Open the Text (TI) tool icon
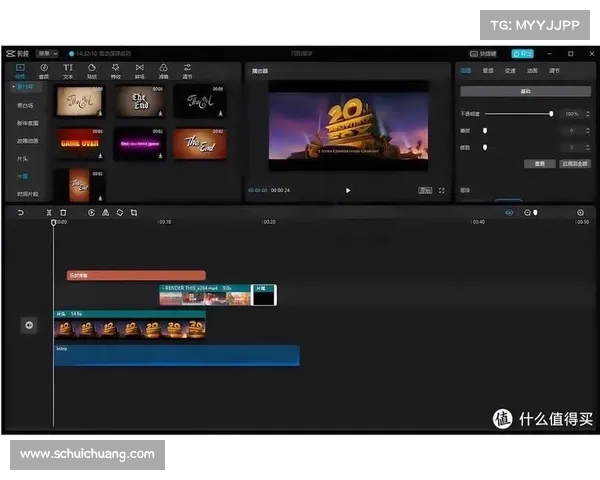Image resolution: width=600 pixels, height=480 pixels. pos(68,68)
